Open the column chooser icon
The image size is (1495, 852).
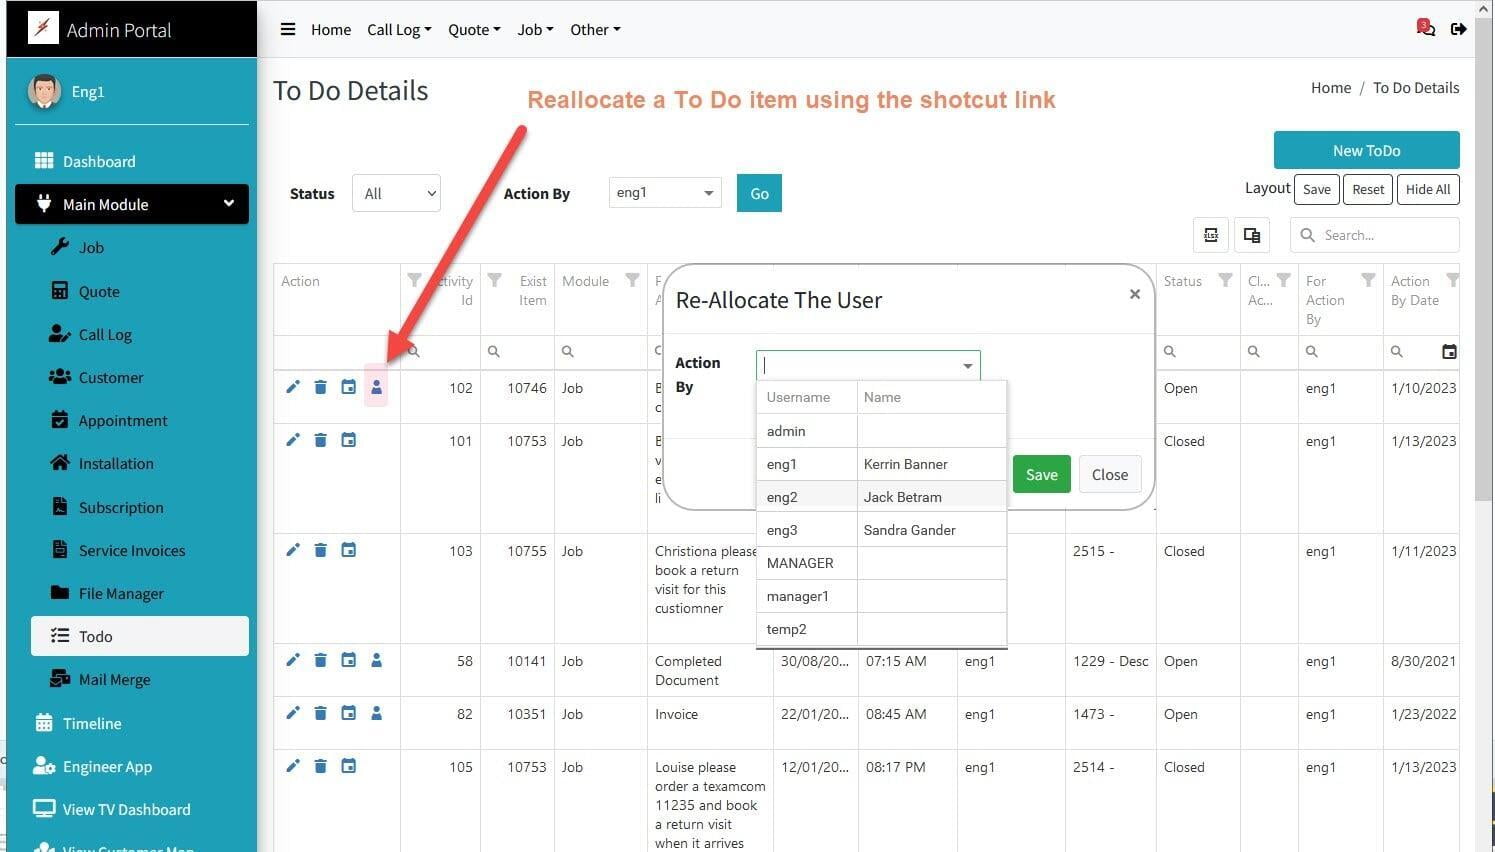point(1251,235)
